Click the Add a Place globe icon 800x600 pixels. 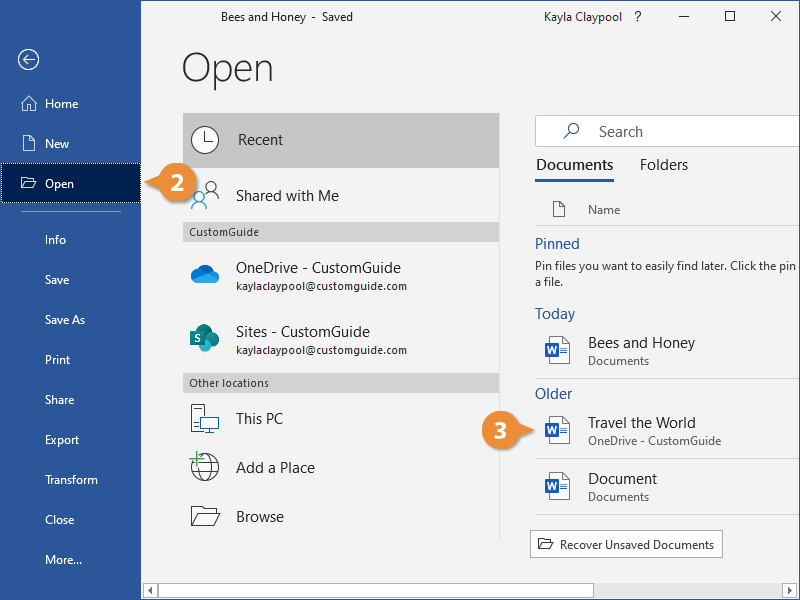pyautogui.click(x=205, y=467)
